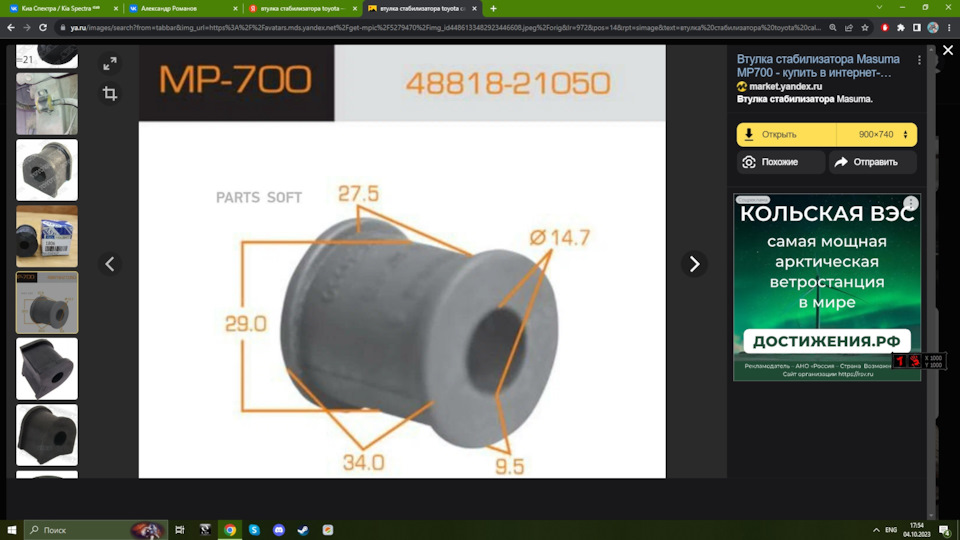Image resolution: width=960 pixels, height=540 pixels.
Task: Open the Chrome profile avatar
Action: [932, 28]
